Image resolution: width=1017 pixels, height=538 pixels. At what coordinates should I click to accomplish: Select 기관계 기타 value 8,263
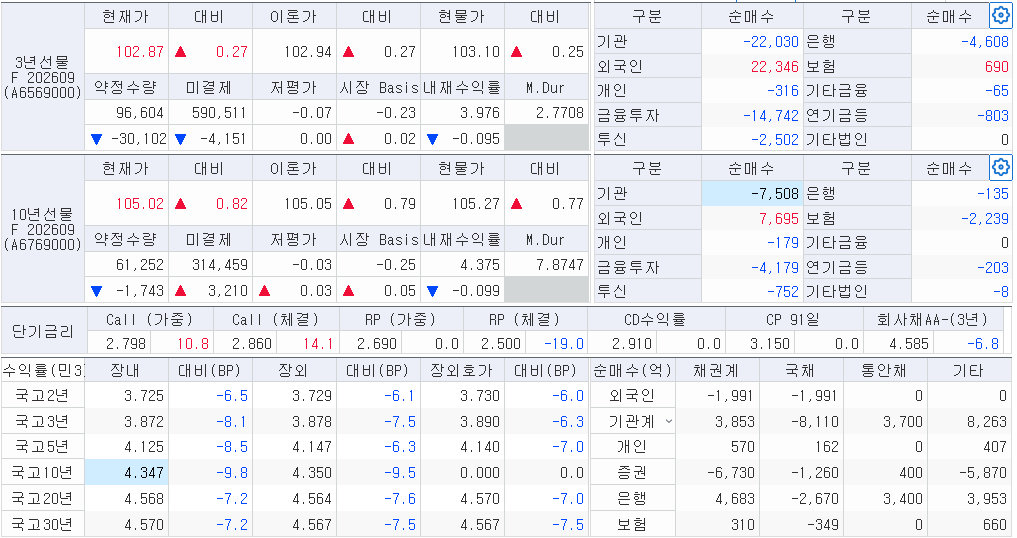pos(987,422)
